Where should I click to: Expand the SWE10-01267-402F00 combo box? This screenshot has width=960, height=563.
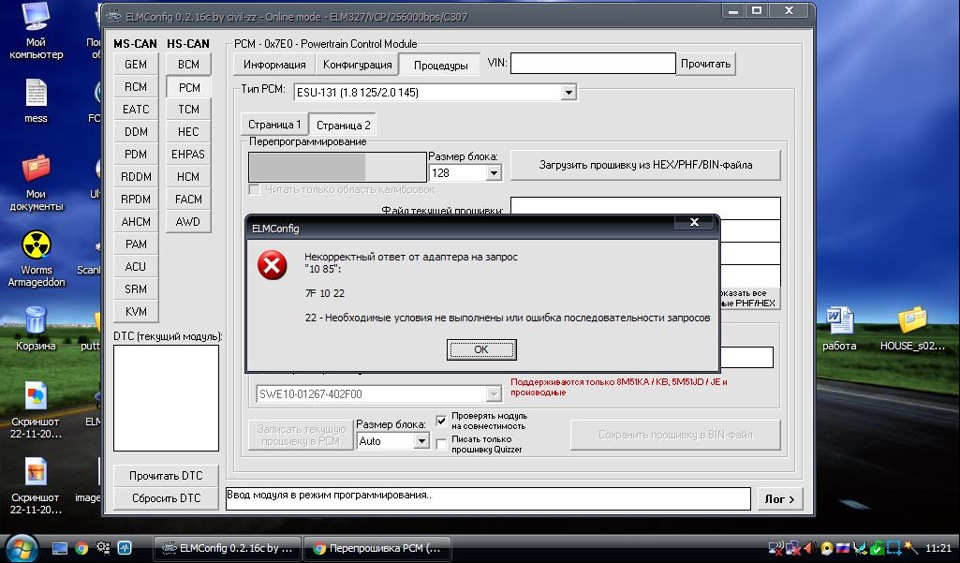pos(493,394)
